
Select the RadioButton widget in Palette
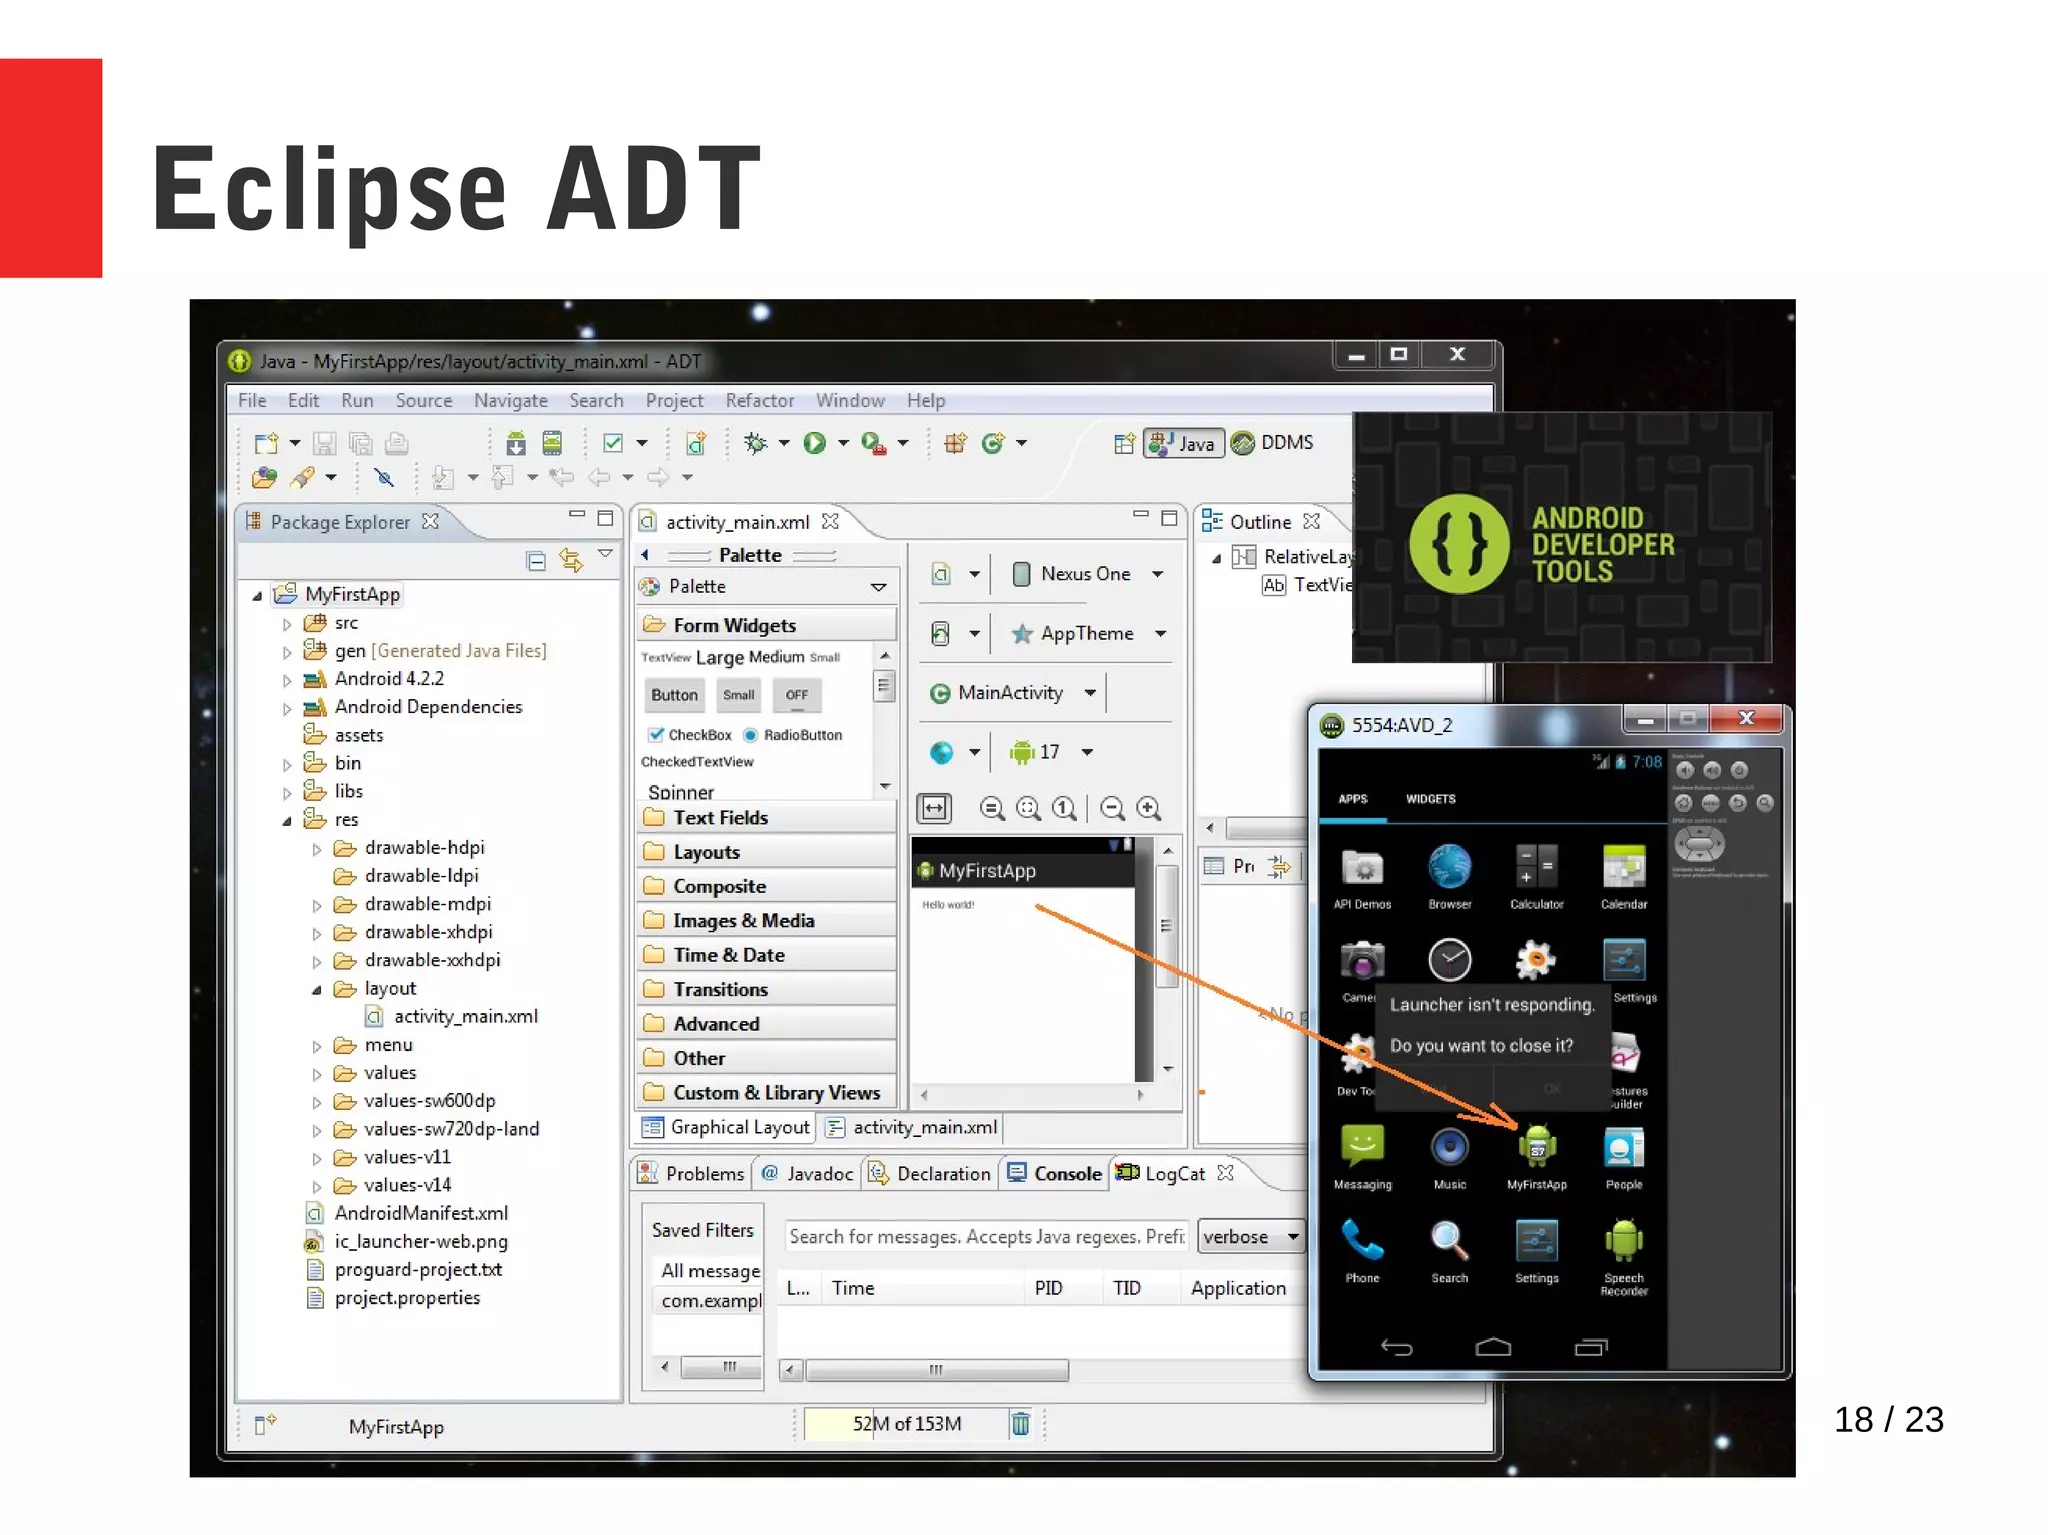coord(793,735)
